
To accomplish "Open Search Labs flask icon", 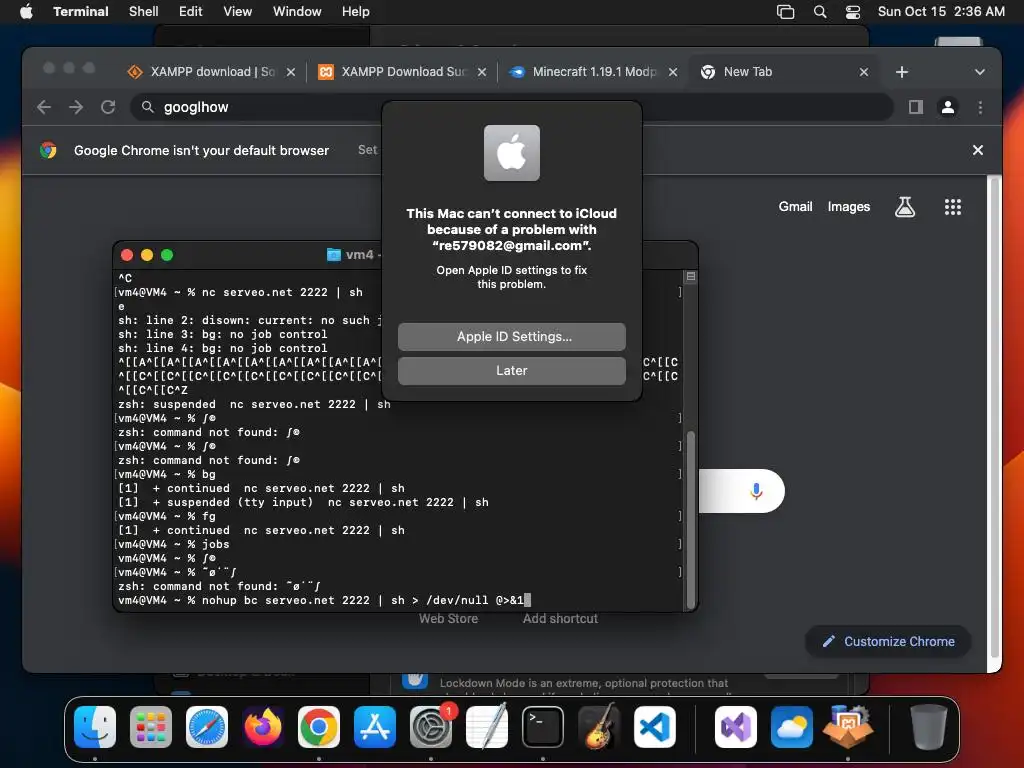I will pyautogui.click(x=904, y=207).
